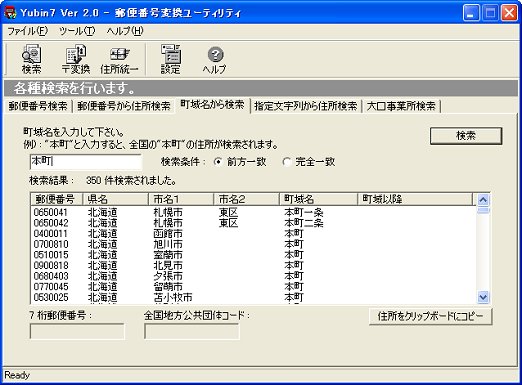Click 留萌市 in the 市名1 column

coord(168,287)
